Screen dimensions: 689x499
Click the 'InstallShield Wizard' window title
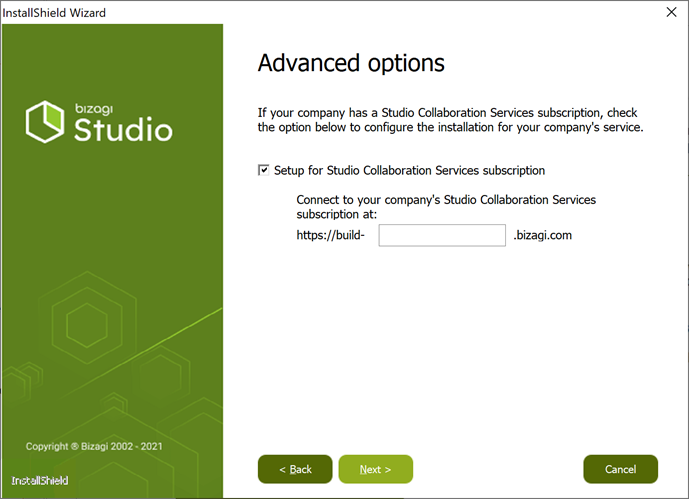point(54,13)
